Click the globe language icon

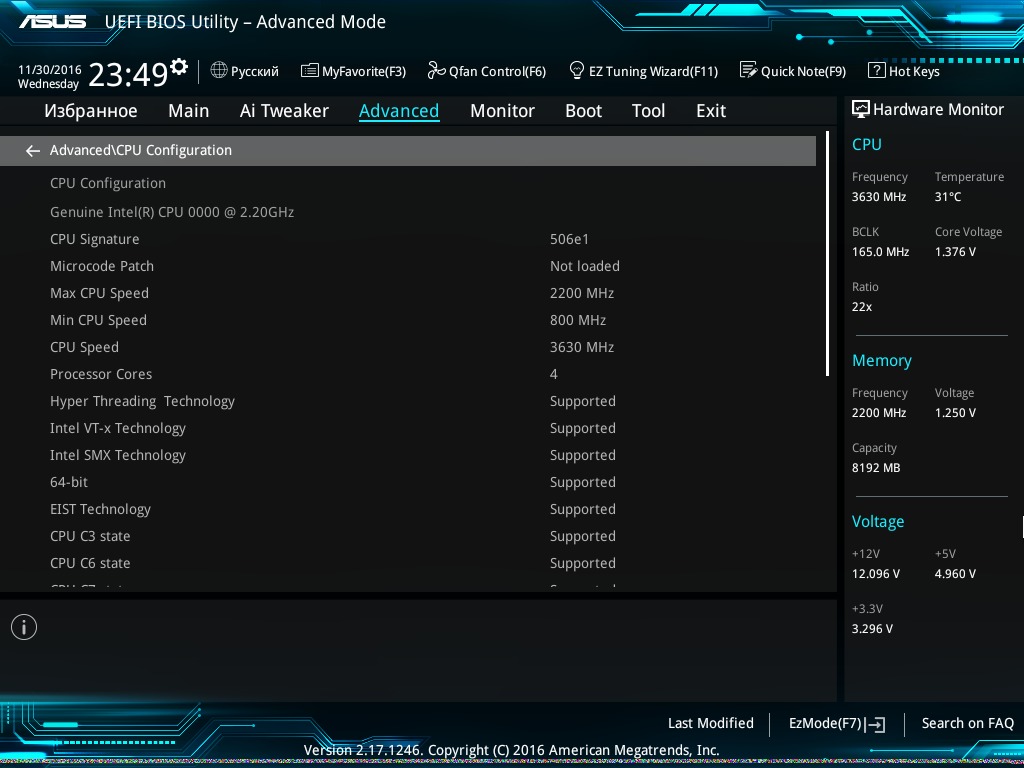coord(219,70)
